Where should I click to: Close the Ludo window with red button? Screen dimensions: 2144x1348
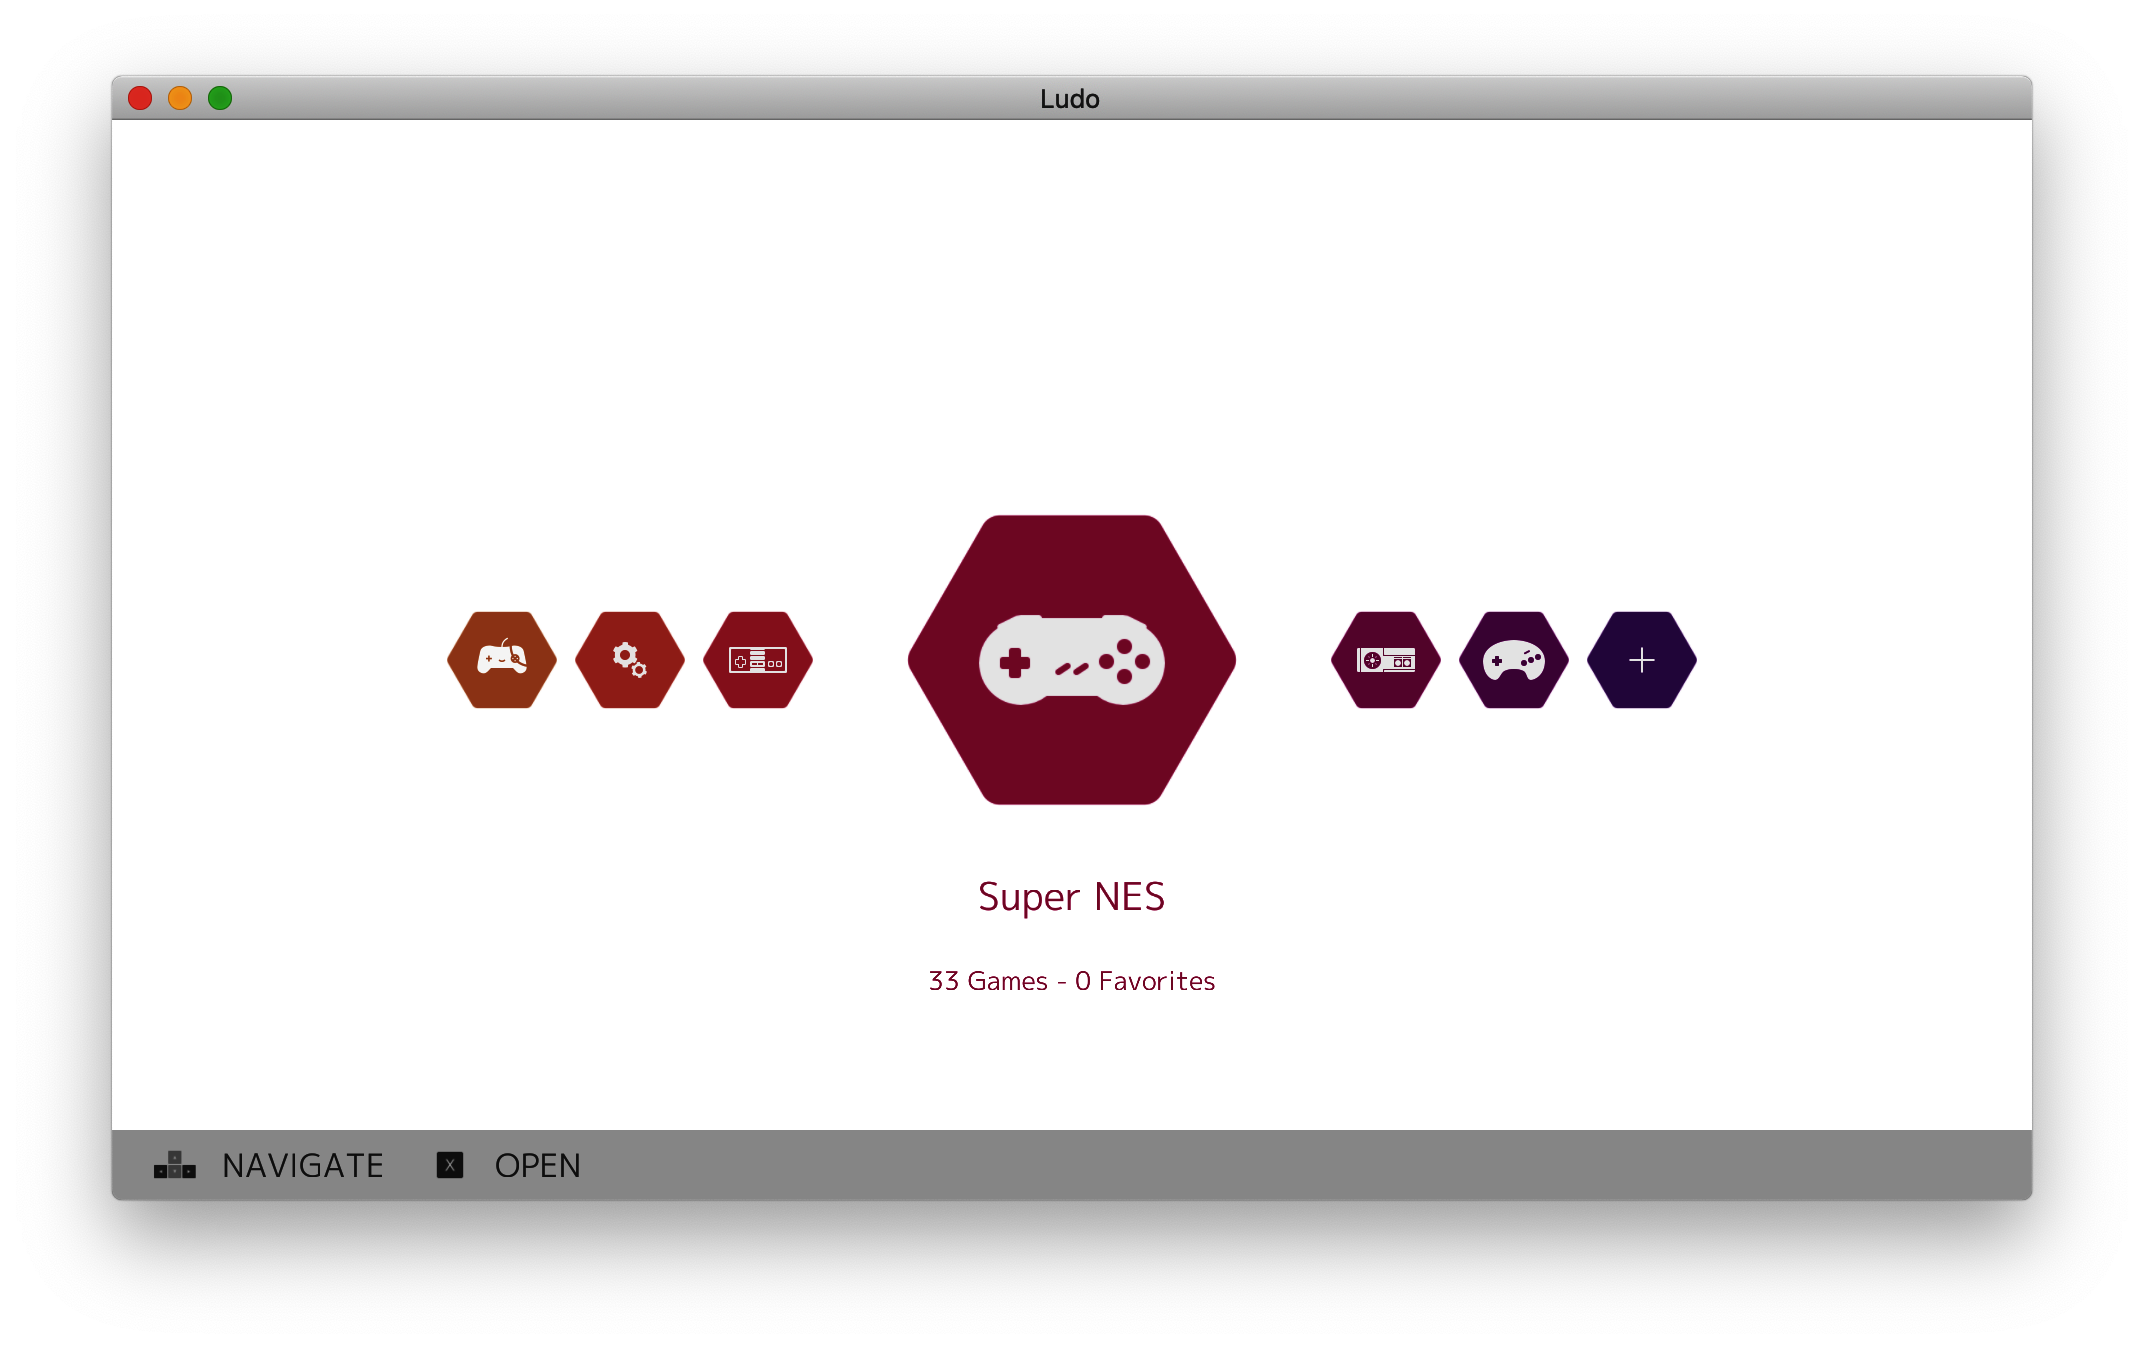(140, 98)
